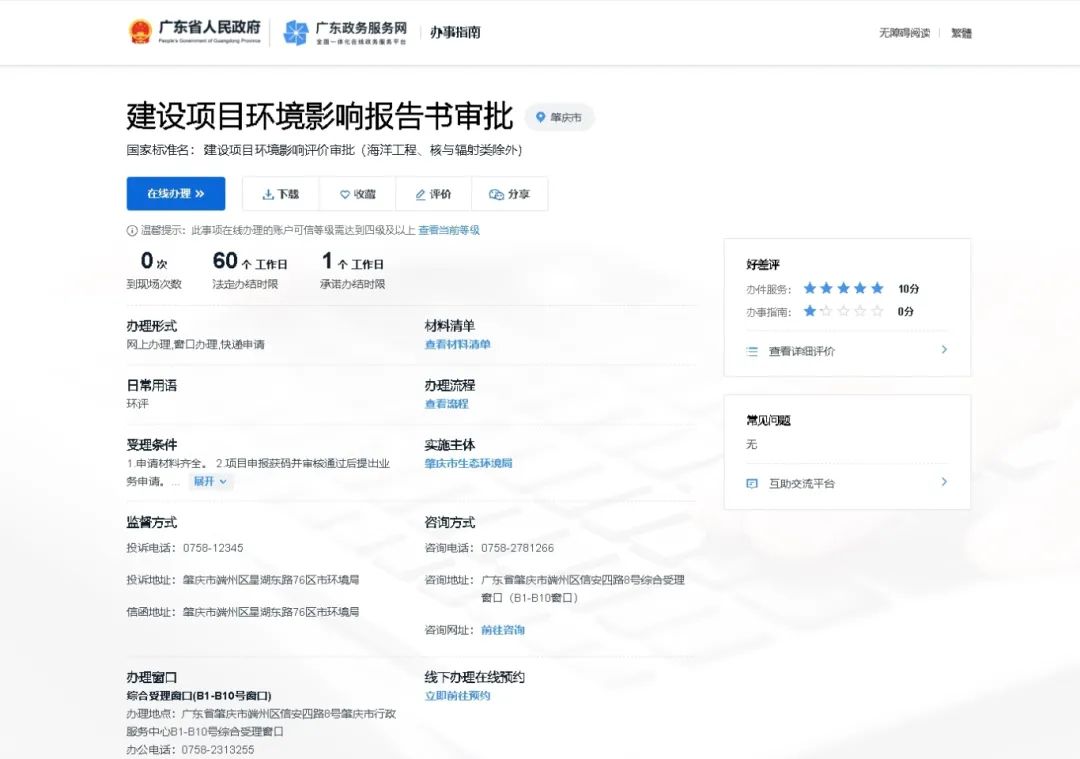Click the 肇庆市 location pin tag
Viewport: 1080px width, 759px height.
(558, 117)
